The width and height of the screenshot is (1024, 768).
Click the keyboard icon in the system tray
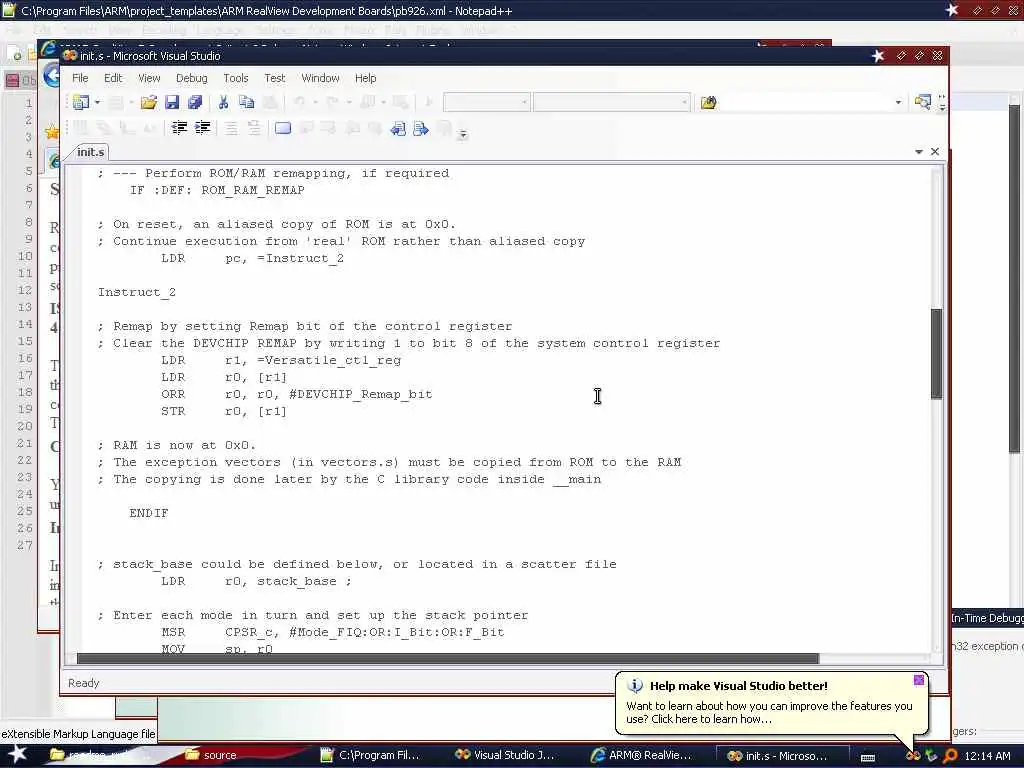868,757
